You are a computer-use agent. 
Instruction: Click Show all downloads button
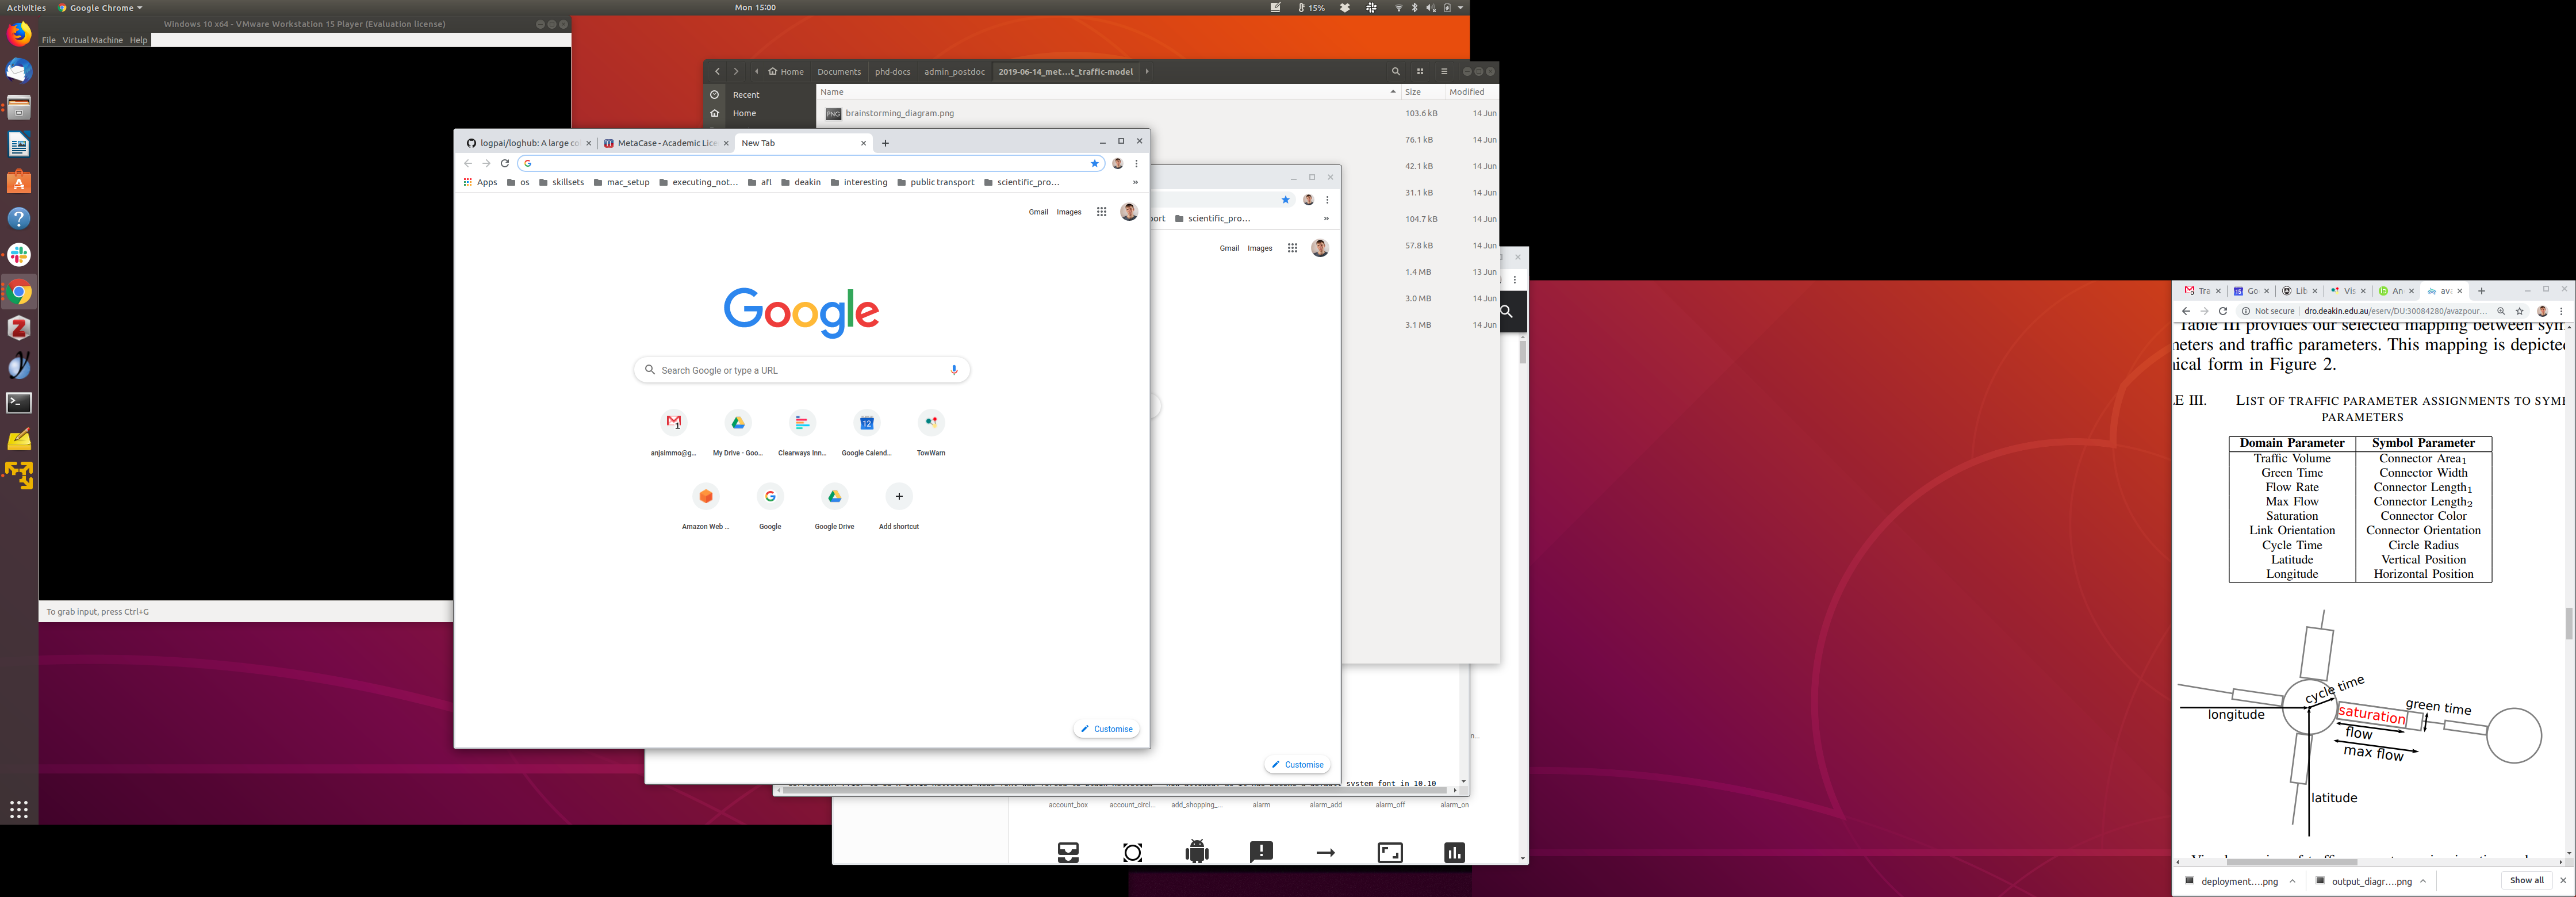tap(2526, 881)
